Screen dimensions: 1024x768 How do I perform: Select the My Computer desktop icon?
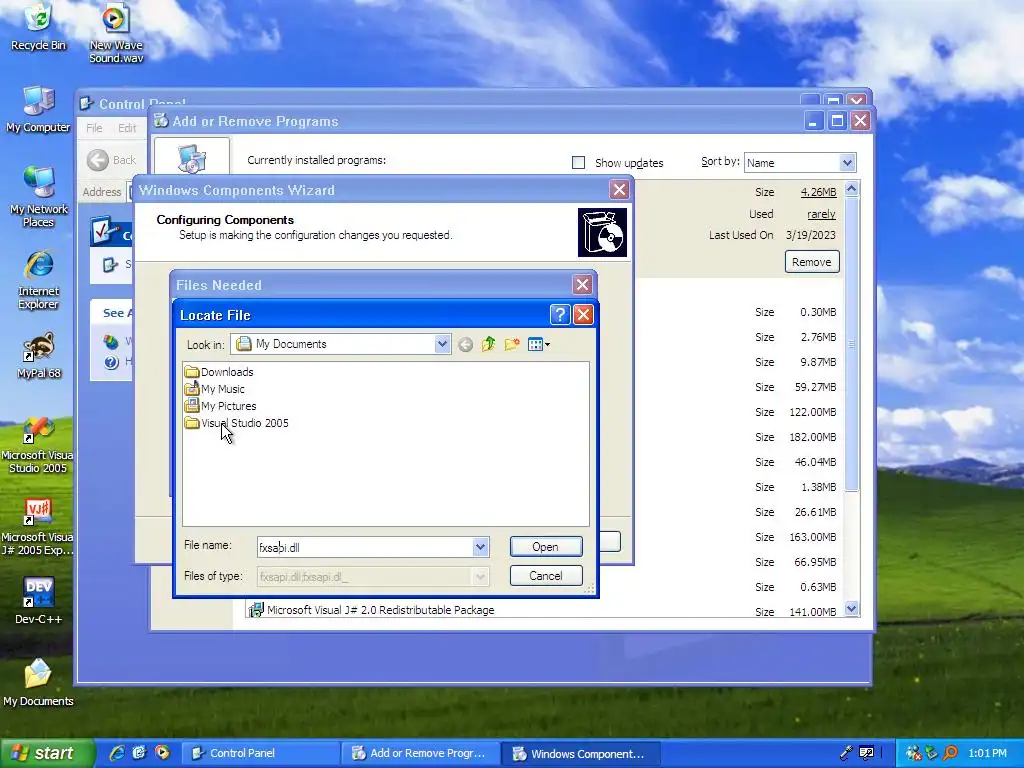(39, 110)
